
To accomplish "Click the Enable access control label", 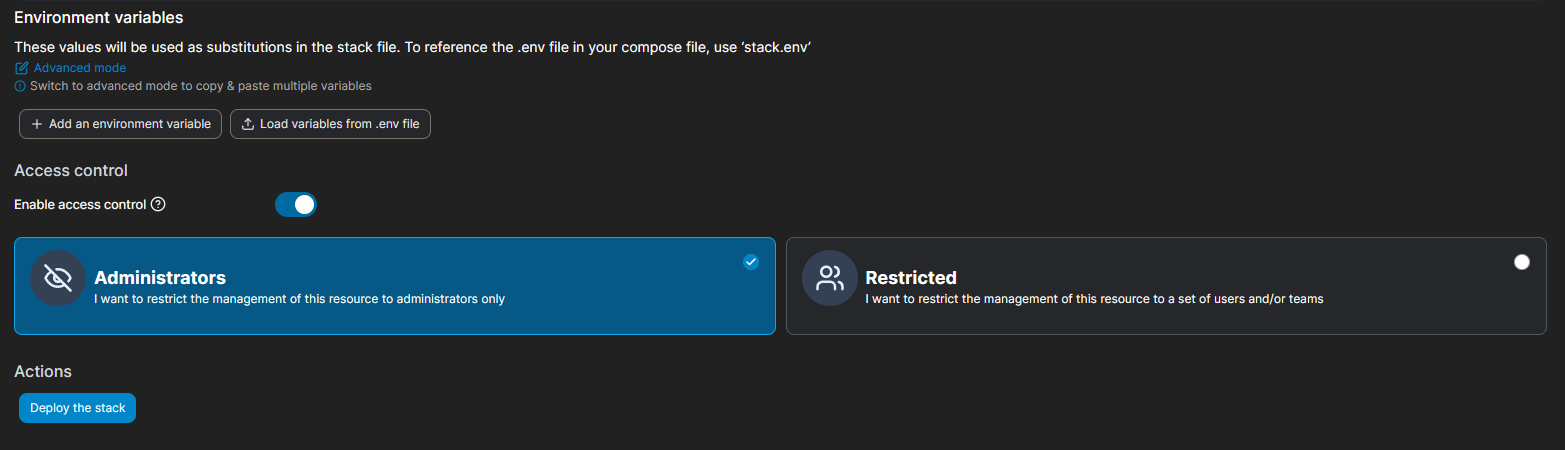I will tap(80, 204).
